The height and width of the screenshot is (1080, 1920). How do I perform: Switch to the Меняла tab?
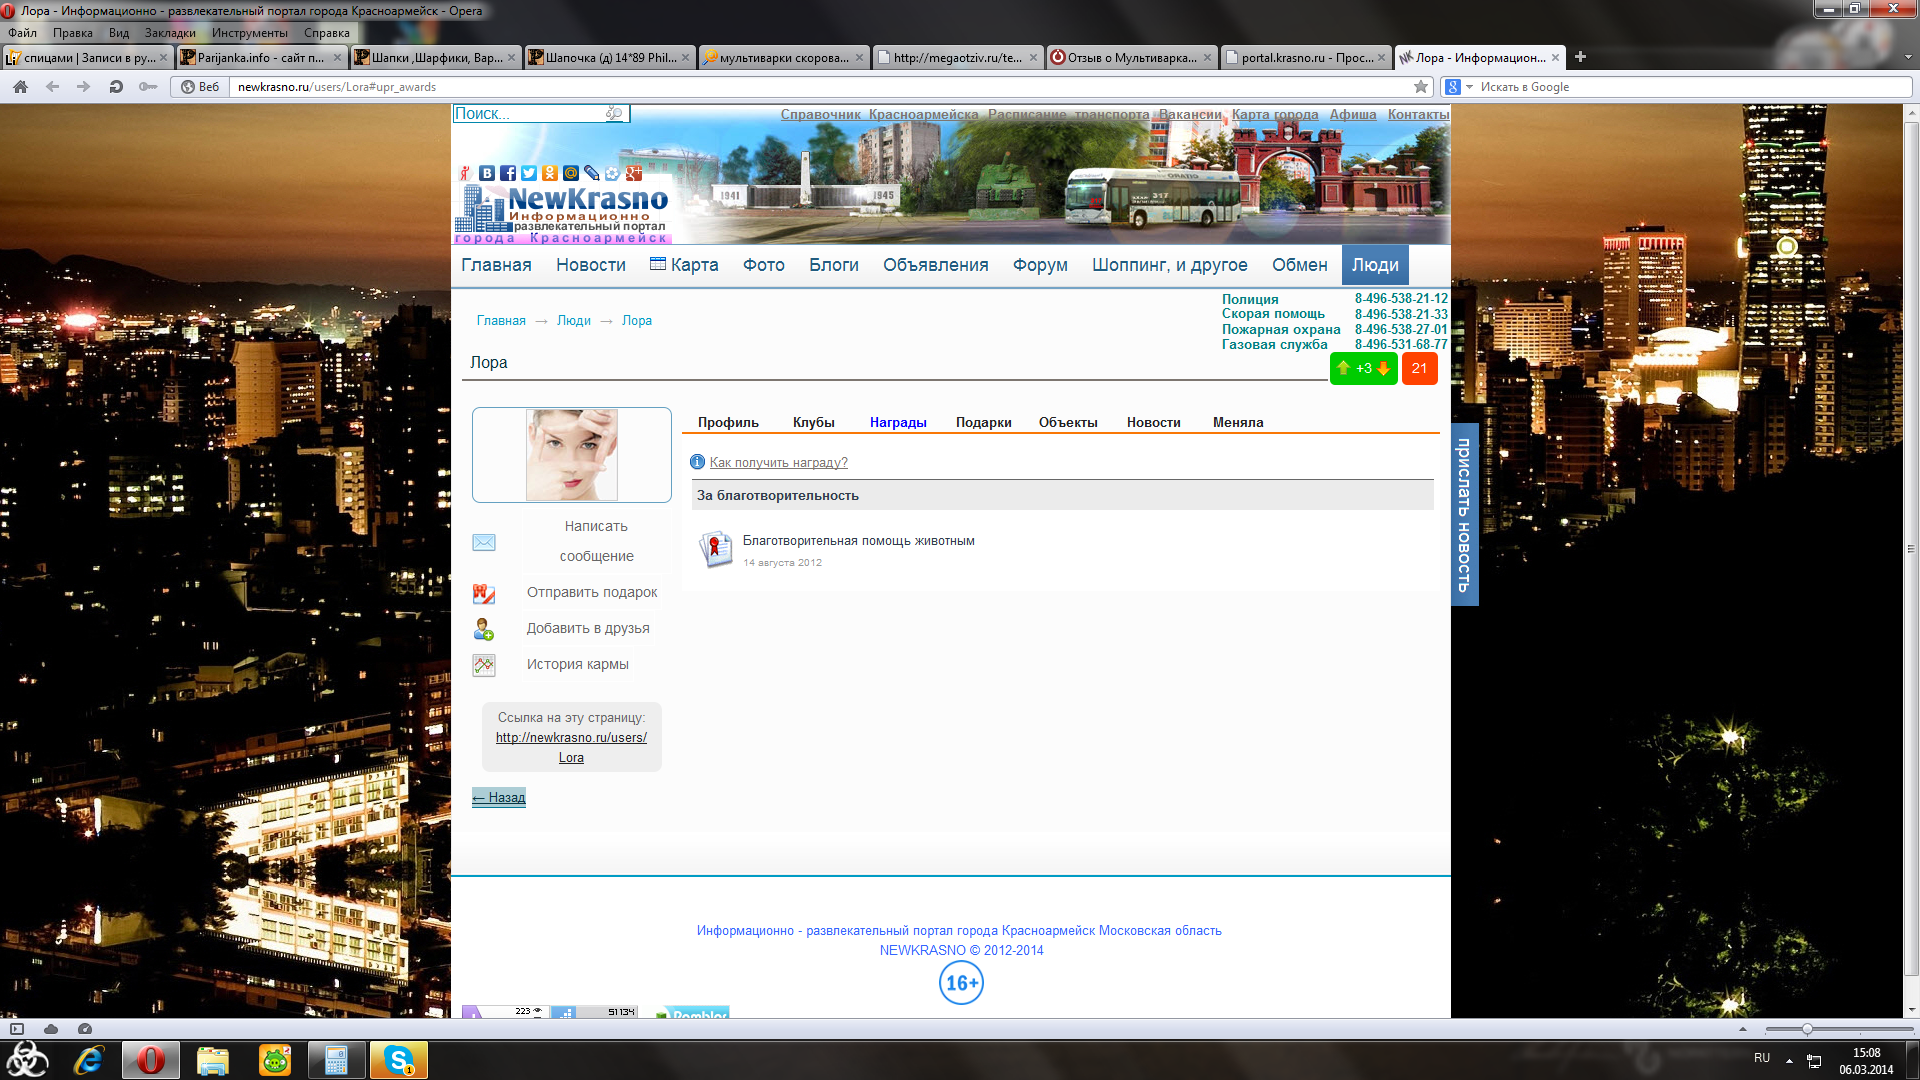1238,422
